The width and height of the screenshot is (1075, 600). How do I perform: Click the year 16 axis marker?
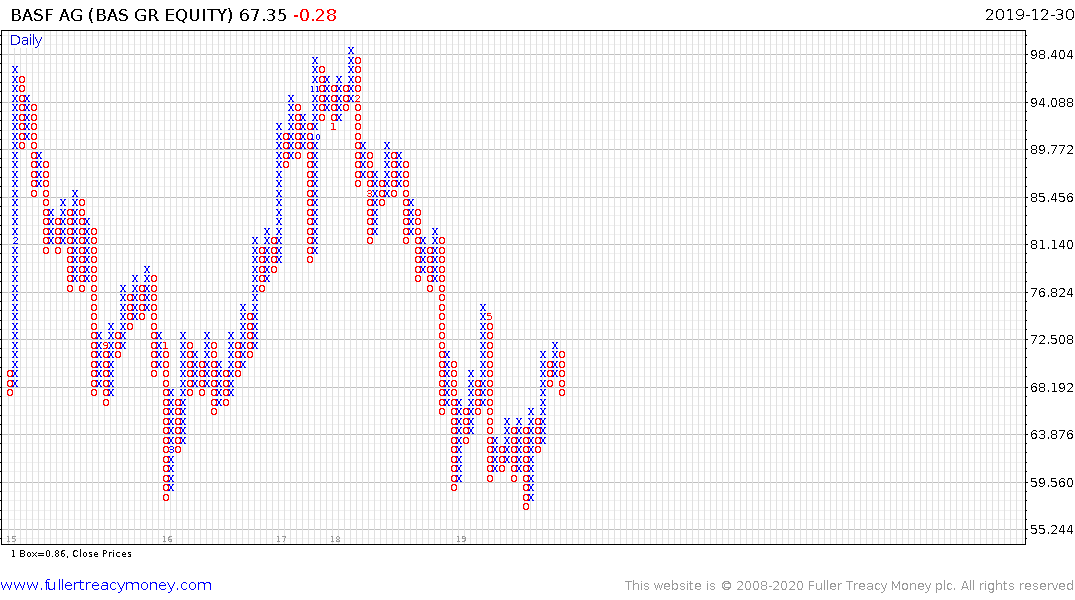pos(167,539)
